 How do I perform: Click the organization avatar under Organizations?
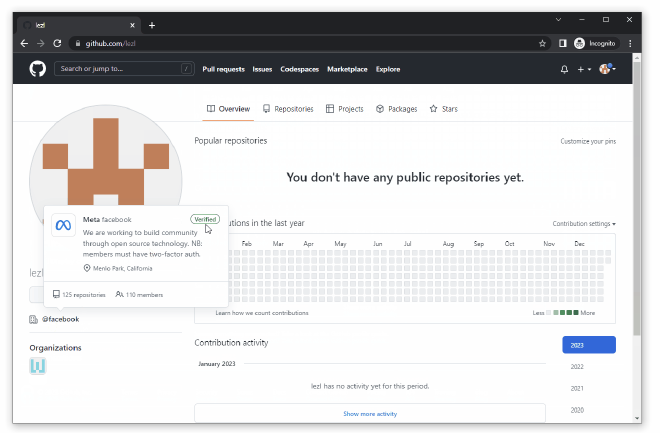pos(38,366)
